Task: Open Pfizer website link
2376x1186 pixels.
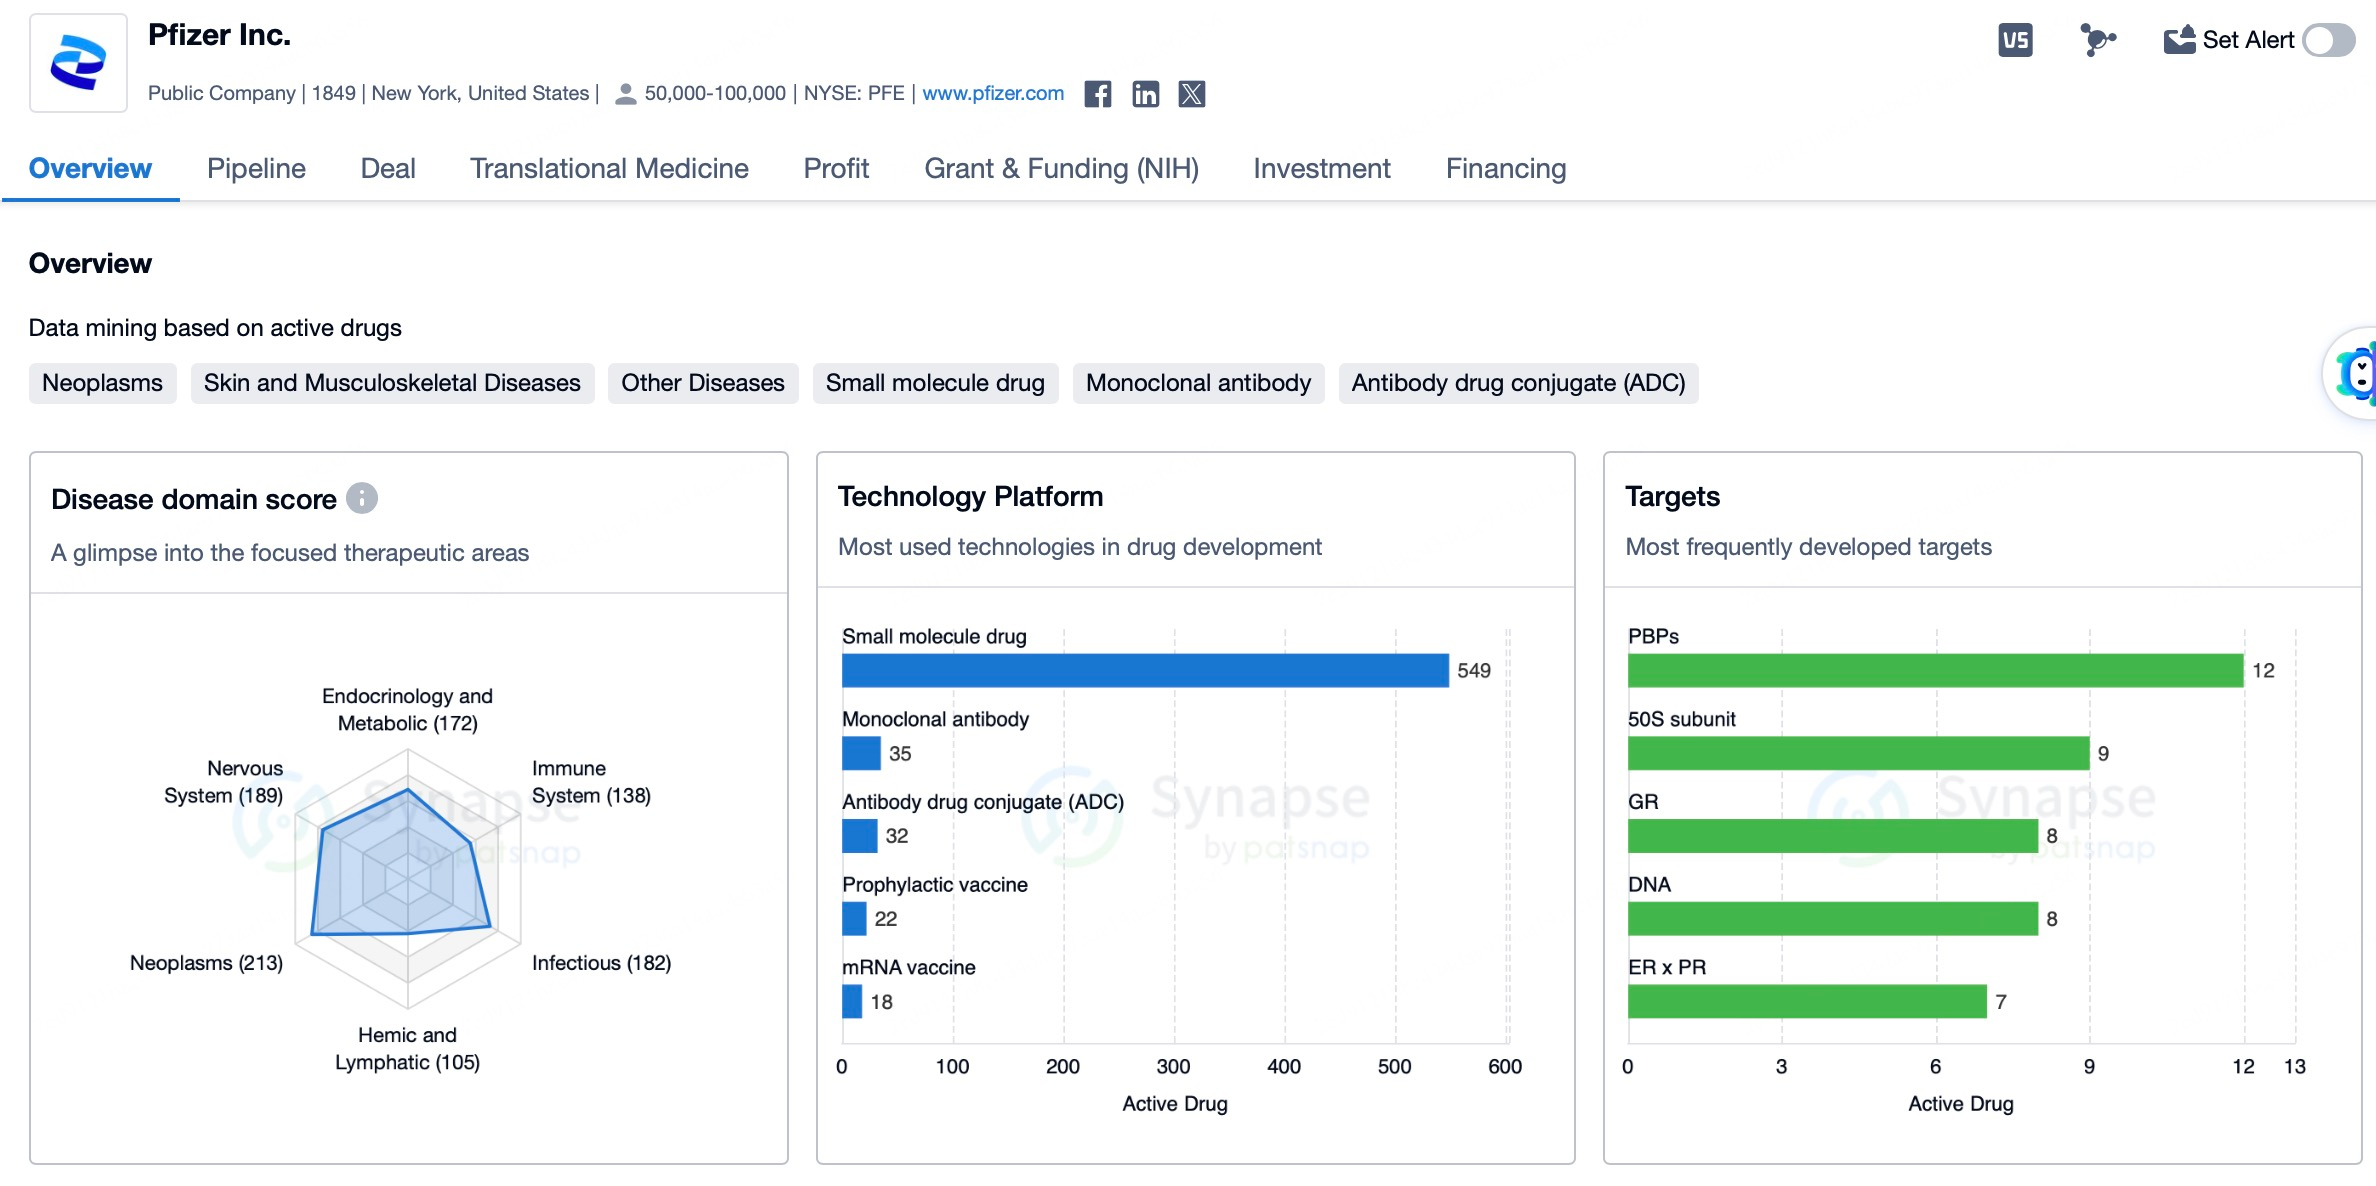Action: pyautogui.click(x=993, y=94)
